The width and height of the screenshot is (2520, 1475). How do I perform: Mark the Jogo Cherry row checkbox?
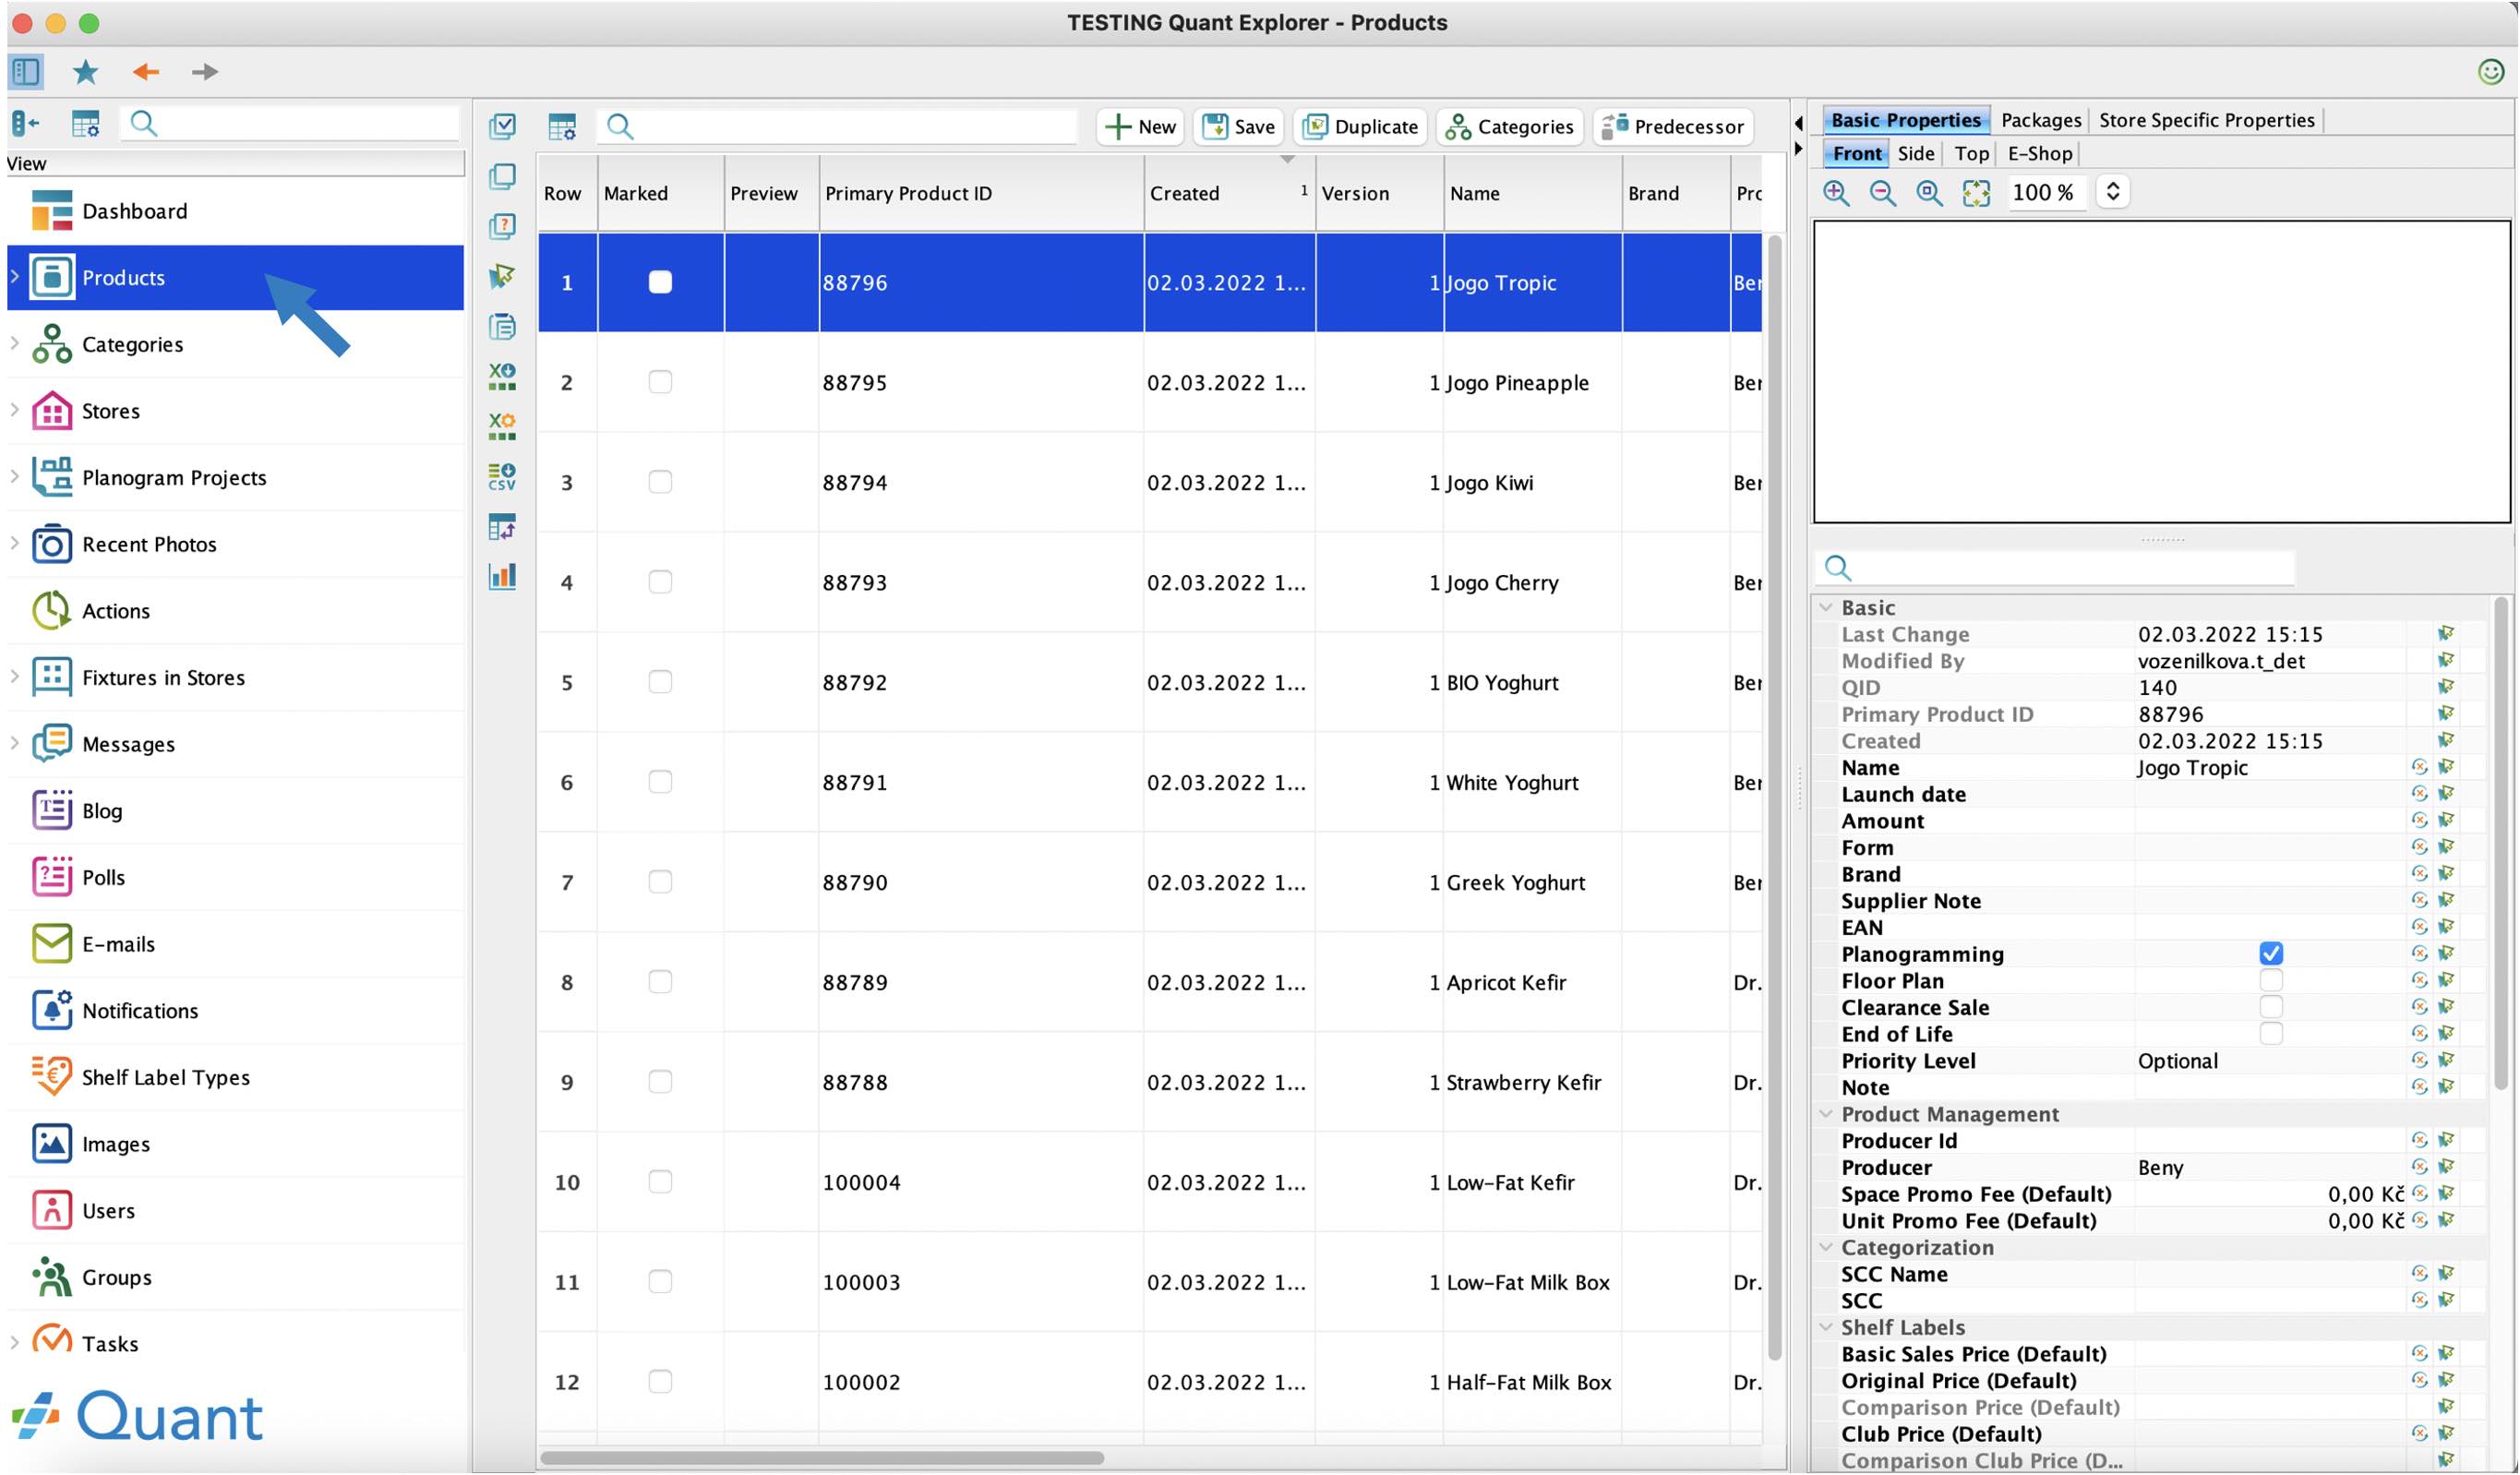point(660,582)
